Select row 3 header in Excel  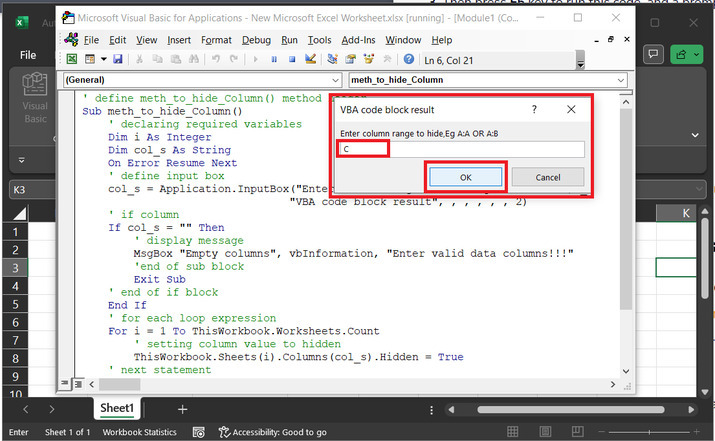pyautogui.click(x=15, y=268)
